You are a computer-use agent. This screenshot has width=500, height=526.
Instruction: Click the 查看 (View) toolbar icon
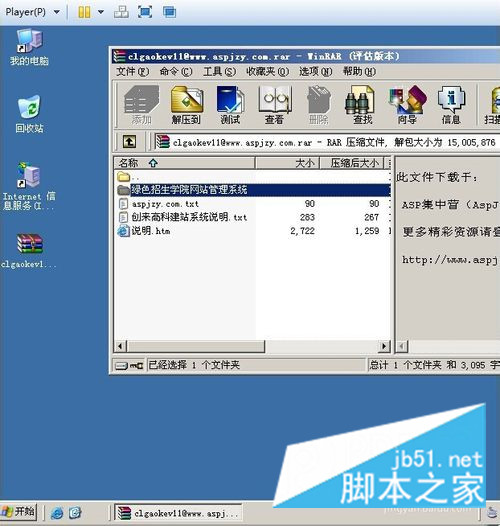coord(274,105)
